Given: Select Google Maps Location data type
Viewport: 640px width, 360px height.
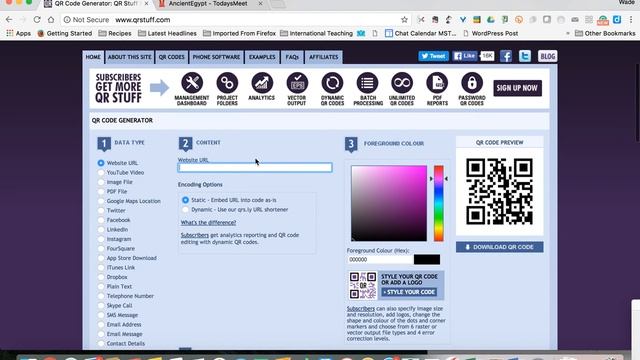Looking at the screenshot, I should (101, 201).
